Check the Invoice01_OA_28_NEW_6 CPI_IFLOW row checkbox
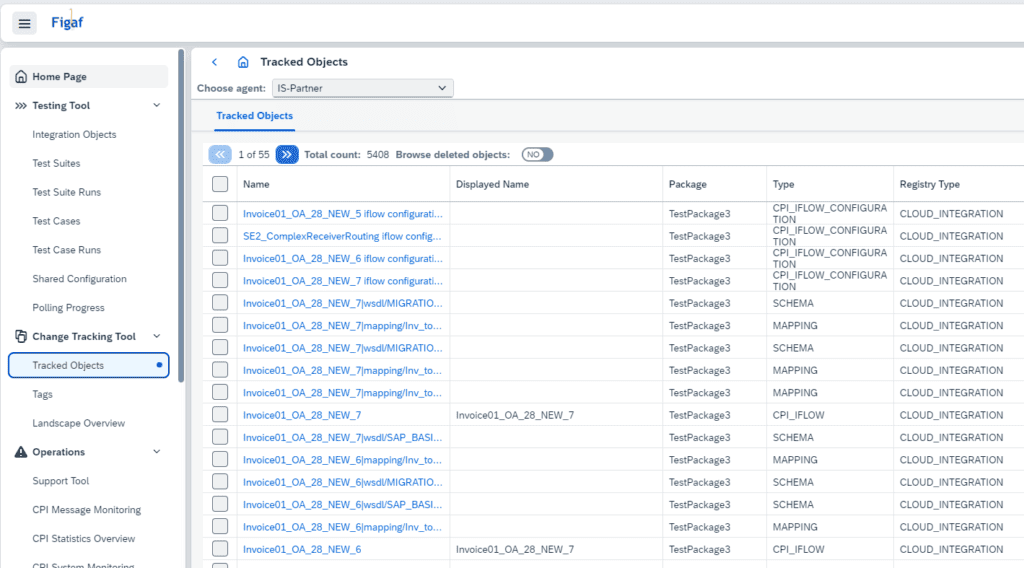Viewport: 1024px width, 568px height. [220, 548]
